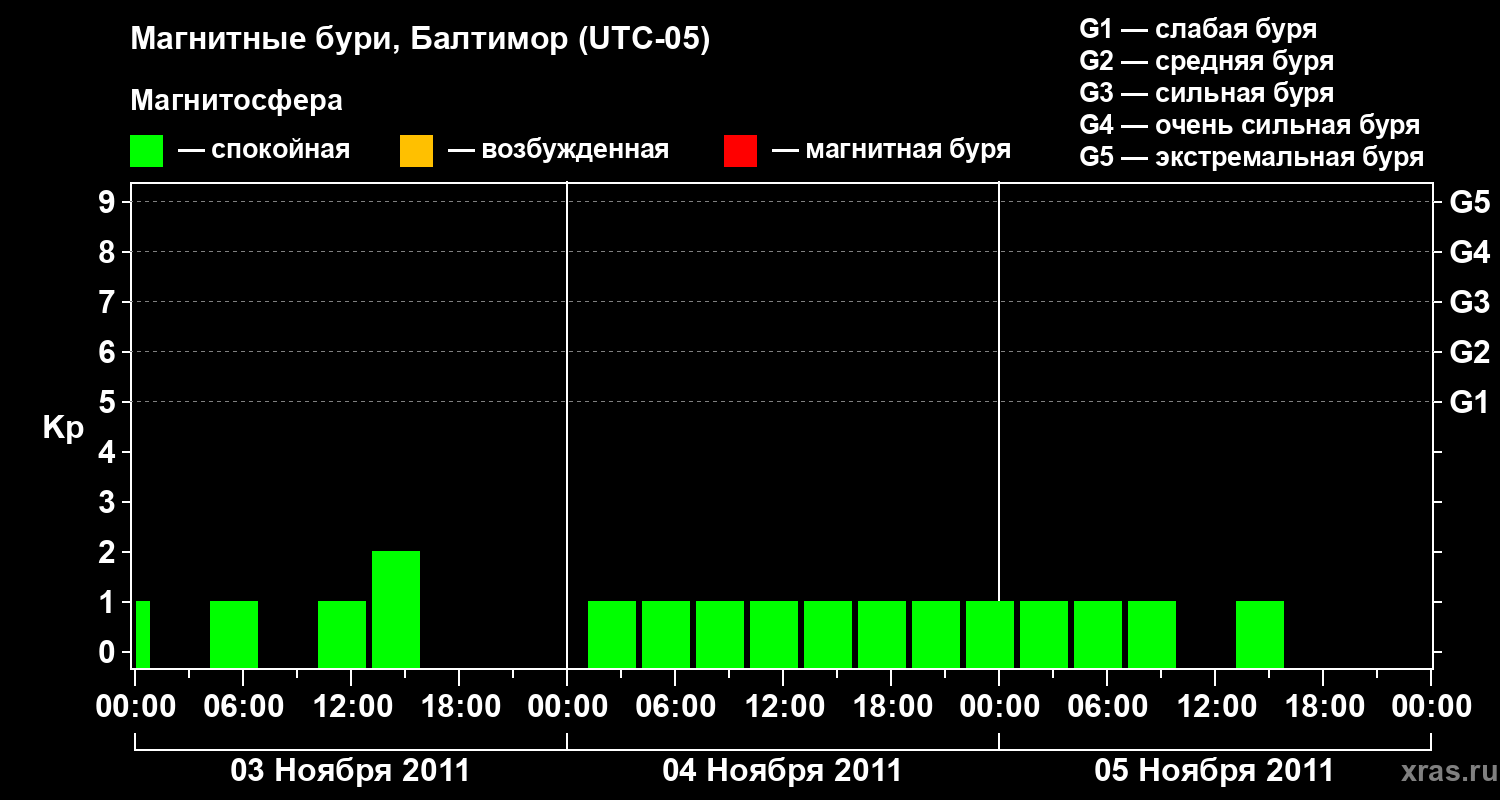Screen dimensions: 1500x800
Task: Click the narrow bar at 00:00 on 03 Ноября
Action: (143, 634)
